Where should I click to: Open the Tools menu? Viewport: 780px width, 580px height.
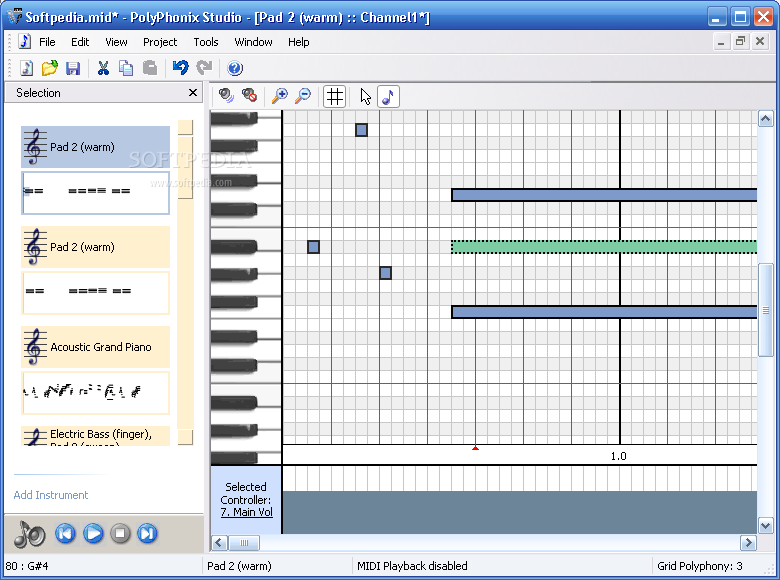click(x=206, y=42)
